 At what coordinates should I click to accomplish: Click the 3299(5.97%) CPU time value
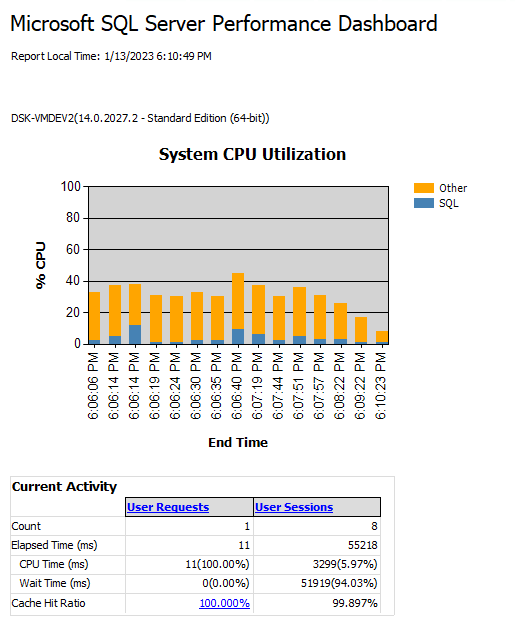tap(345, 564)
